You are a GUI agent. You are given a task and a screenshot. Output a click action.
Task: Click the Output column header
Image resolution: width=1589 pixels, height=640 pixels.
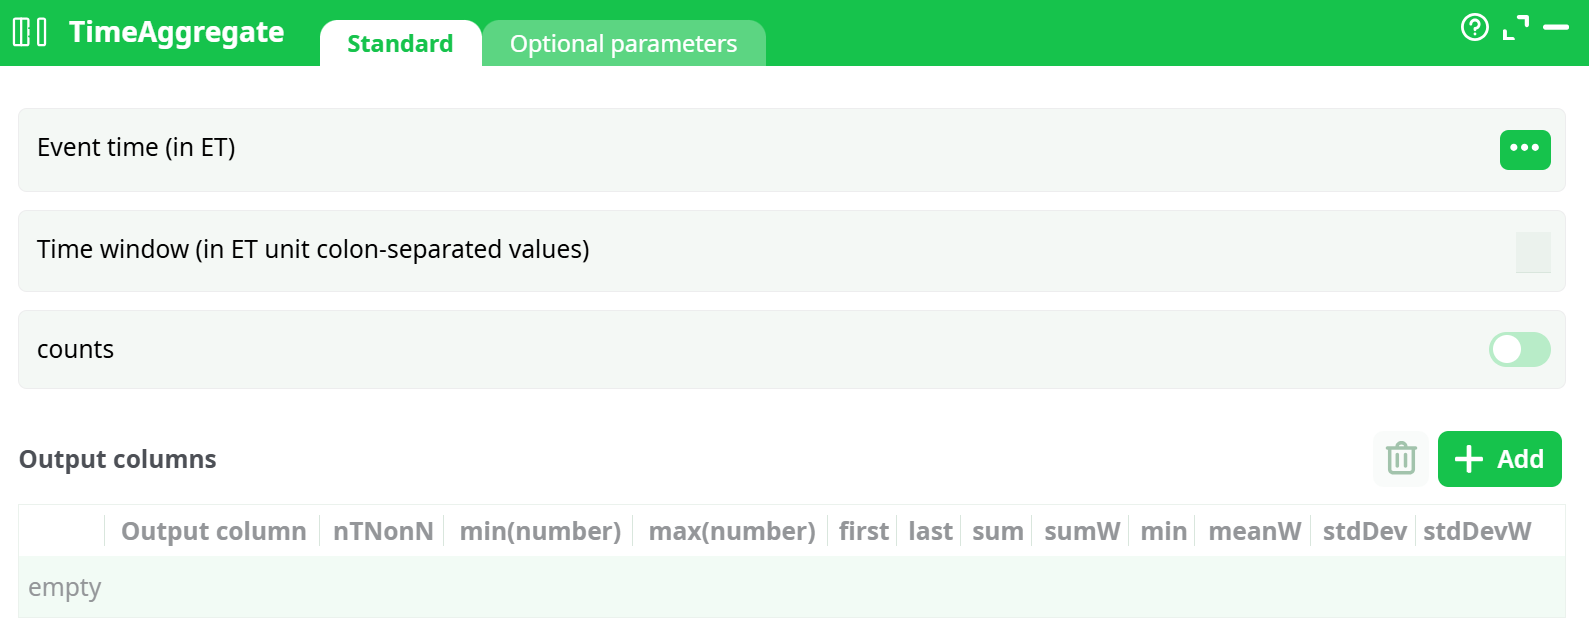tap(213, 531)
